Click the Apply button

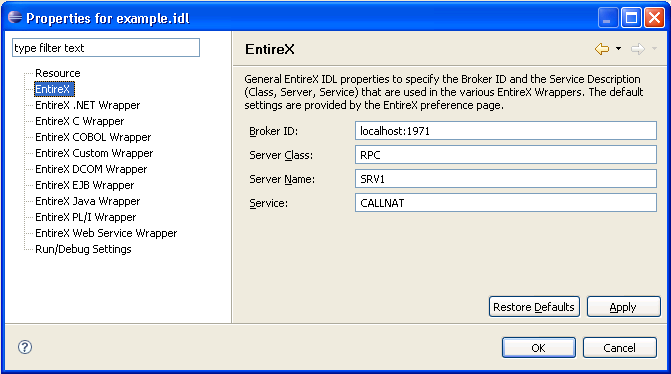(x=623, y=307)
